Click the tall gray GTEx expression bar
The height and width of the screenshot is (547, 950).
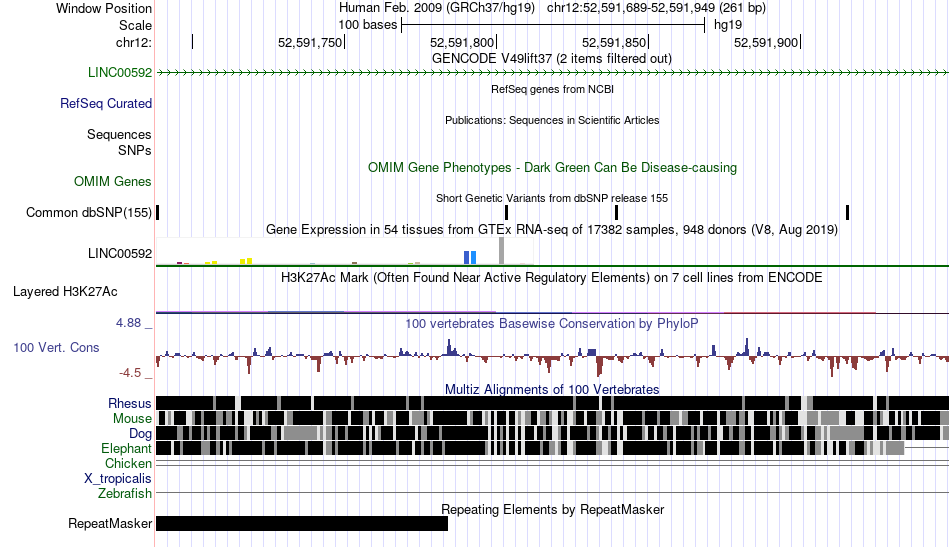coord(501,251)
